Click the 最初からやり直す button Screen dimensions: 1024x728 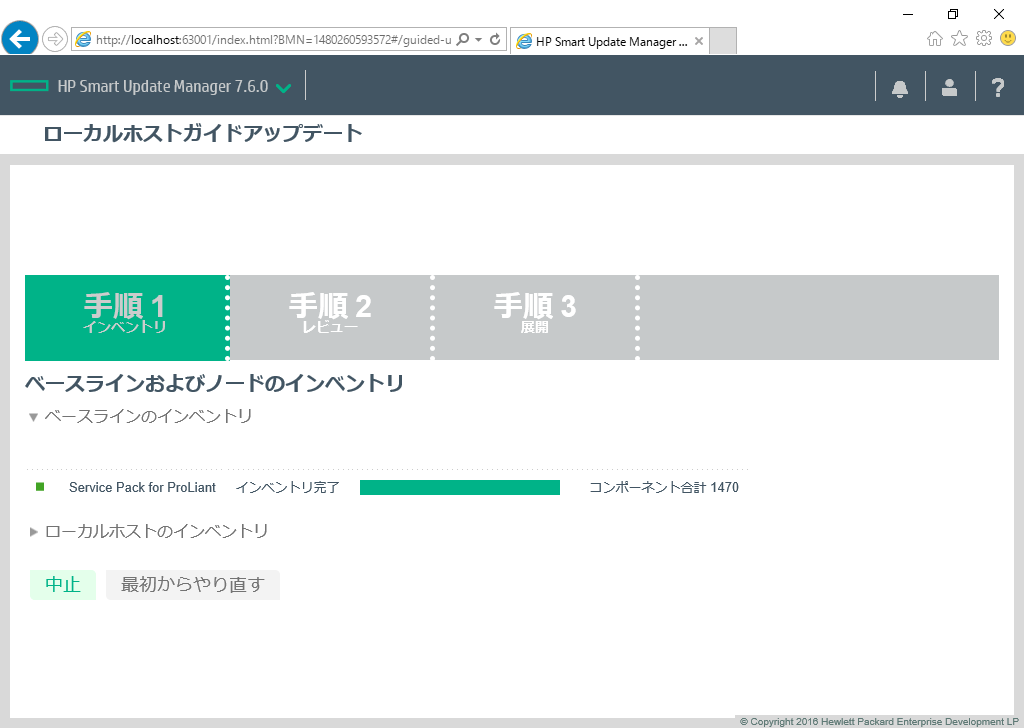[x=193, y=584]
